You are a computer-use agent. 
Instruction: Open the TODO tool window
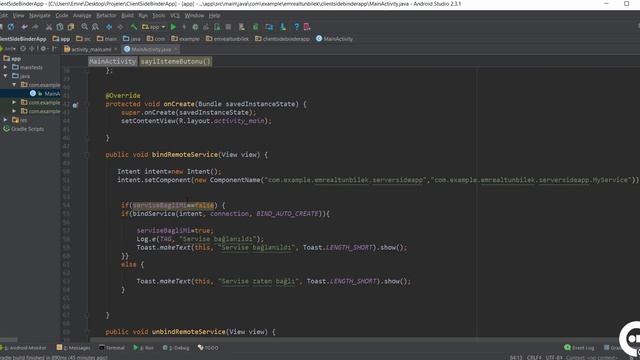pyautogui.click(x=208, y=348)
